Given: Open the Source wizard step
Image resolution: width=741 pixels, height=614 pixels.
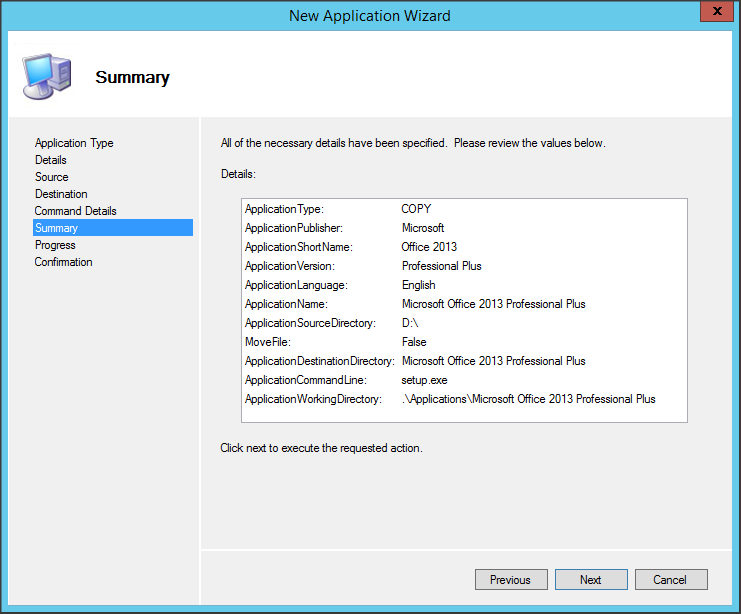Looking at the screenshot, I should 52,177.
